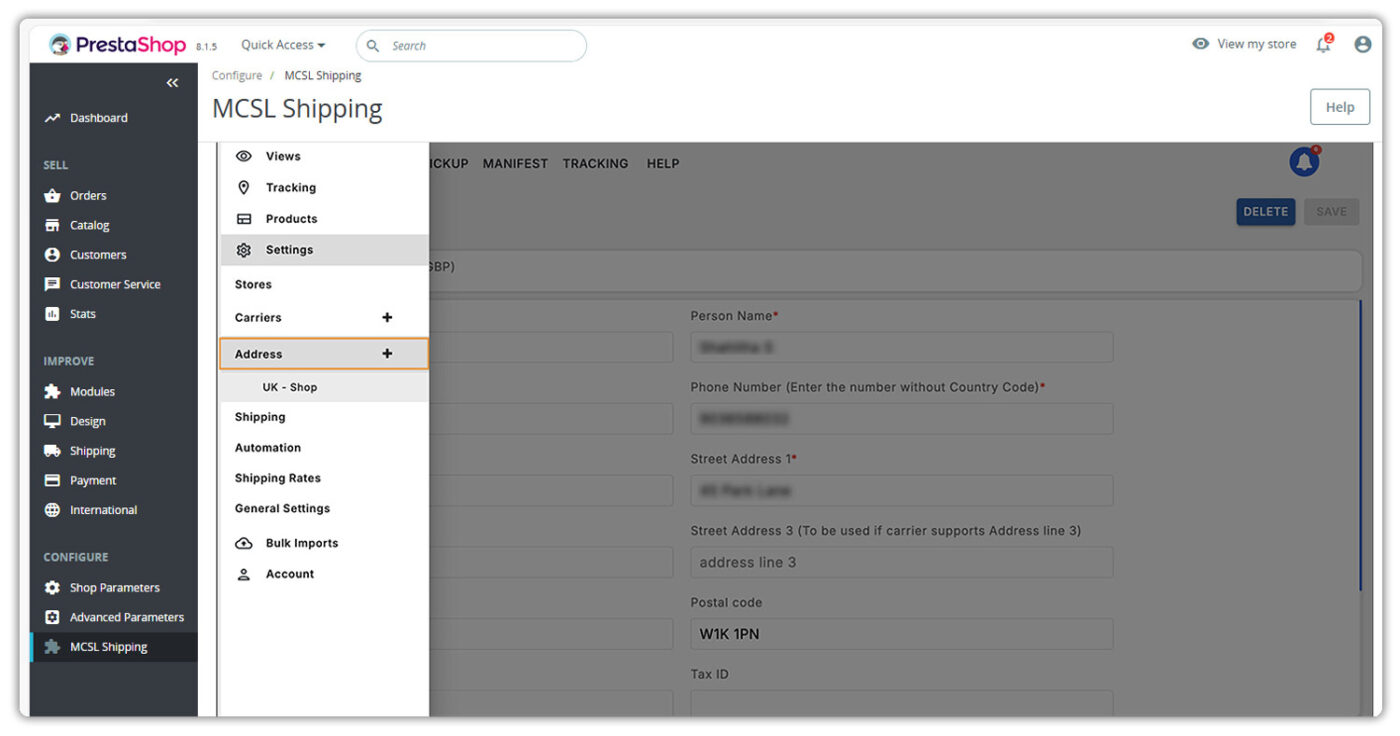Click the PrestaShop logo
This screenshot has width=1400, height=736.
click(x=117, y=45)
